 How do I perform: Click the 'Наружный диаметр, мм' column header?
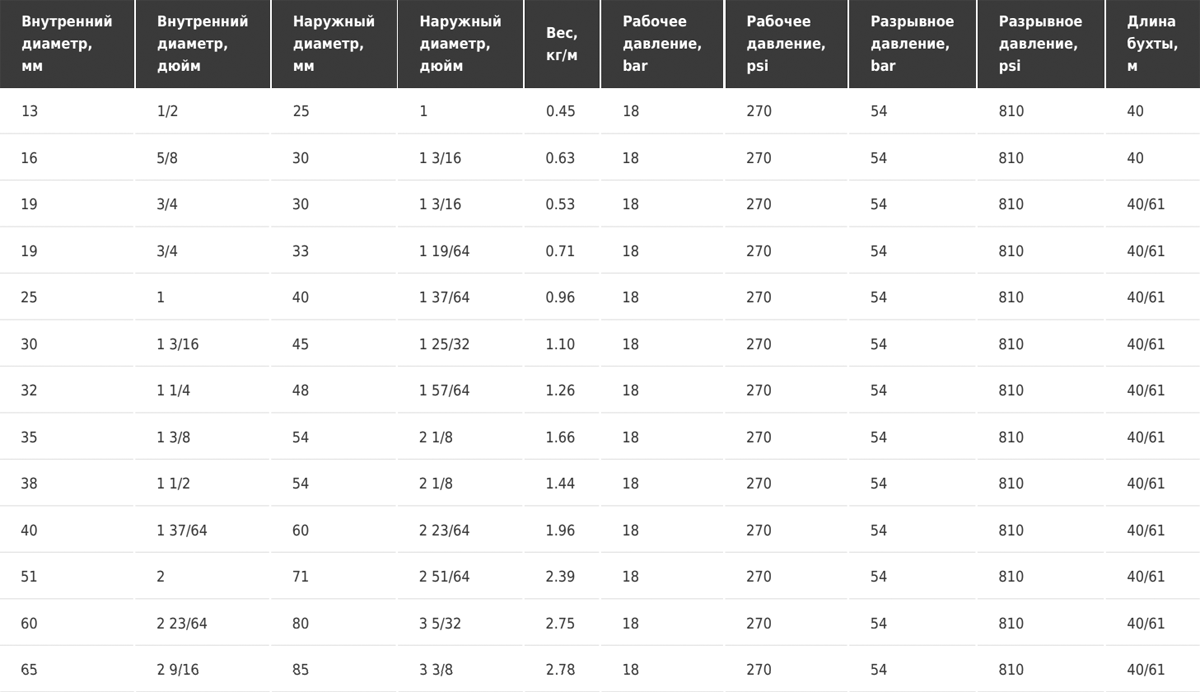(334, 44)
